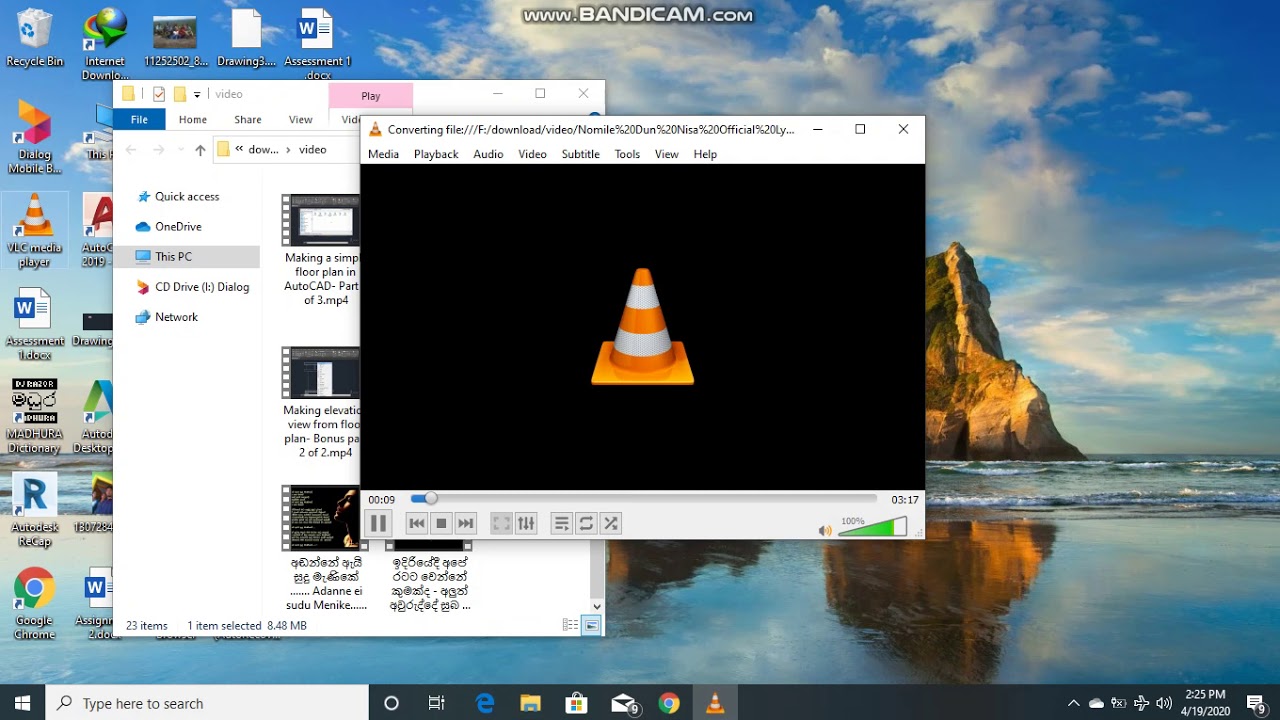The image size is (1280, 720).
Task: Open the VLC View menu
Action: tap(666, 154)
